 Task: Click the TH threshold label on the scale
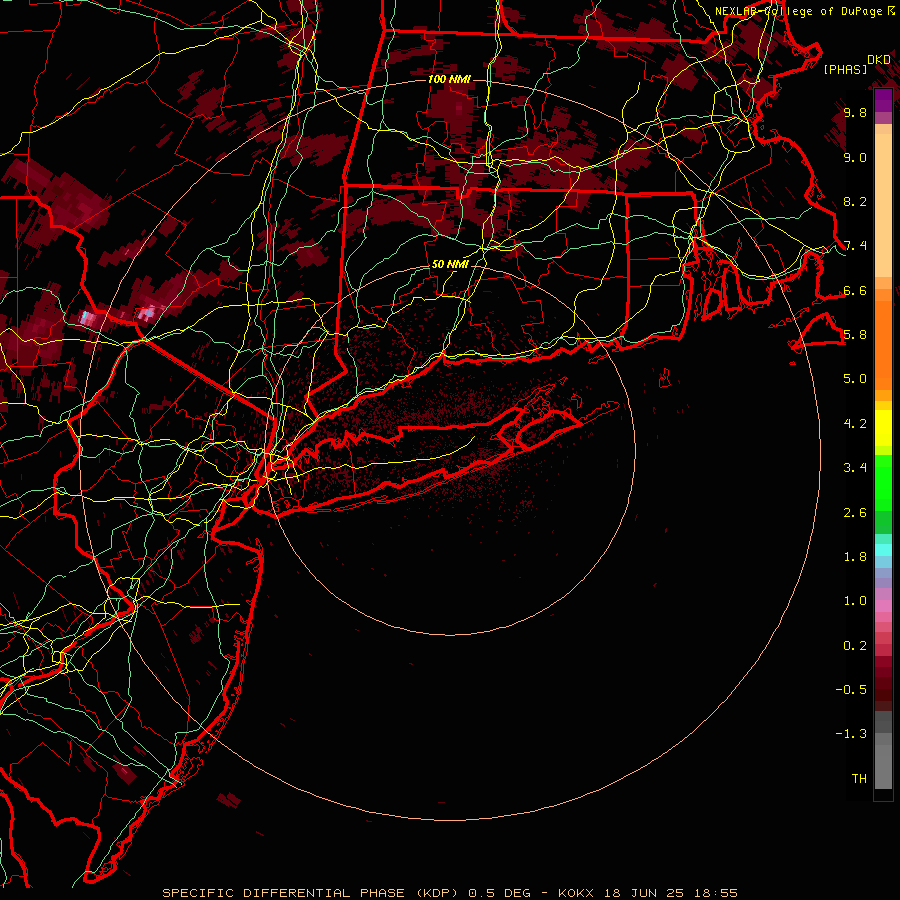pos(859,779)
